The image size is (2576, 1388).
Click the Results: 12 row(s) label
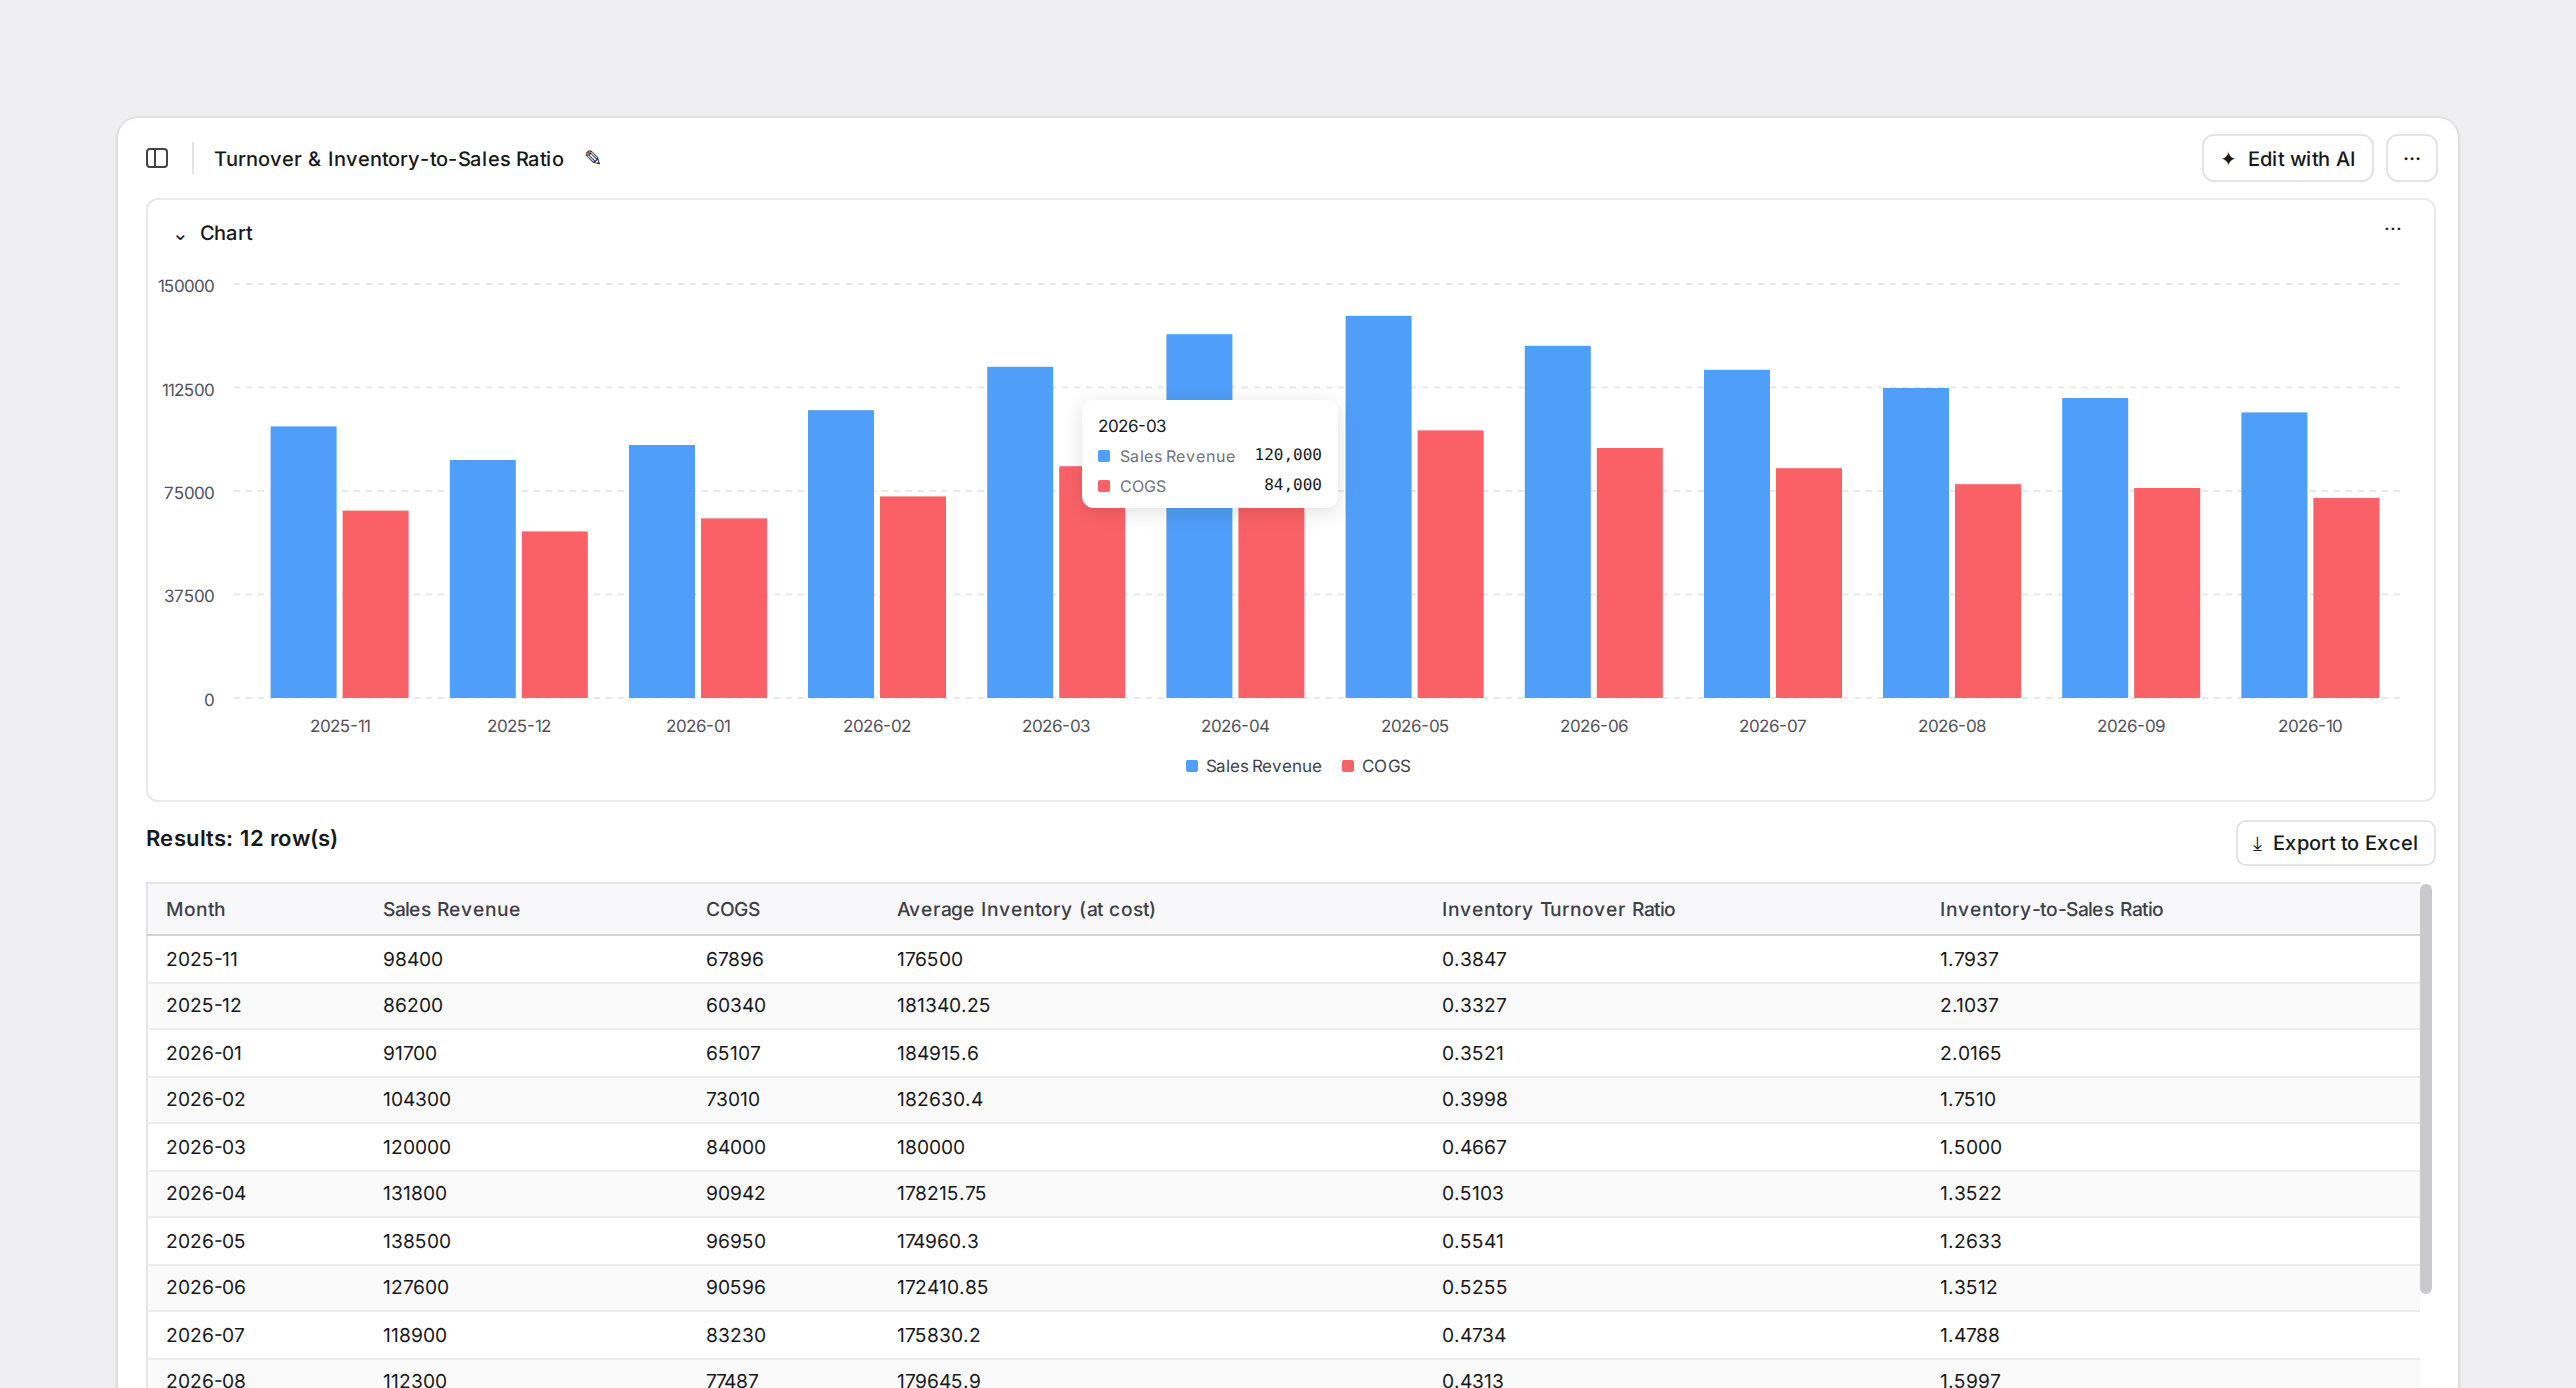[x=241, y=838]
